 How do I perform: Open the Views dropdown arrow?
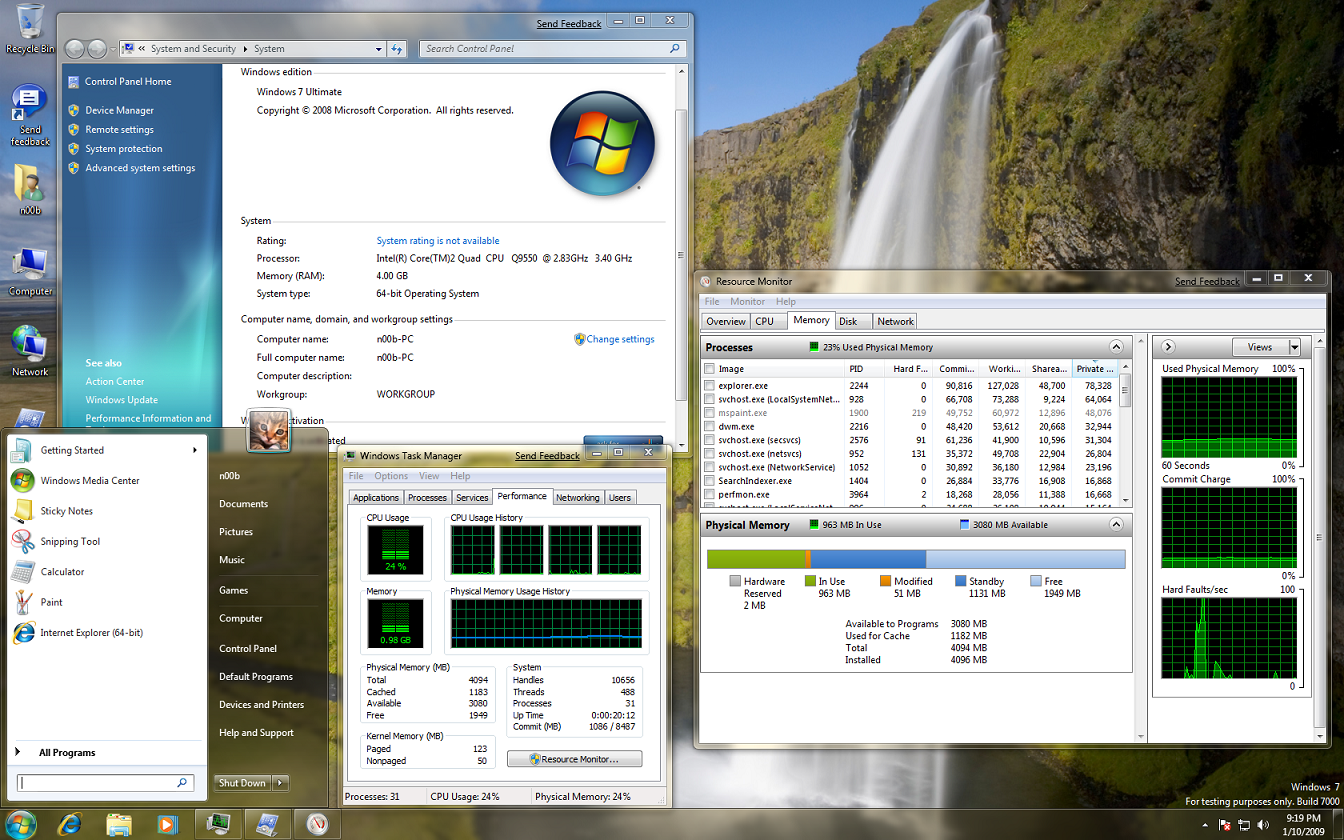(x=1295, y=347)
